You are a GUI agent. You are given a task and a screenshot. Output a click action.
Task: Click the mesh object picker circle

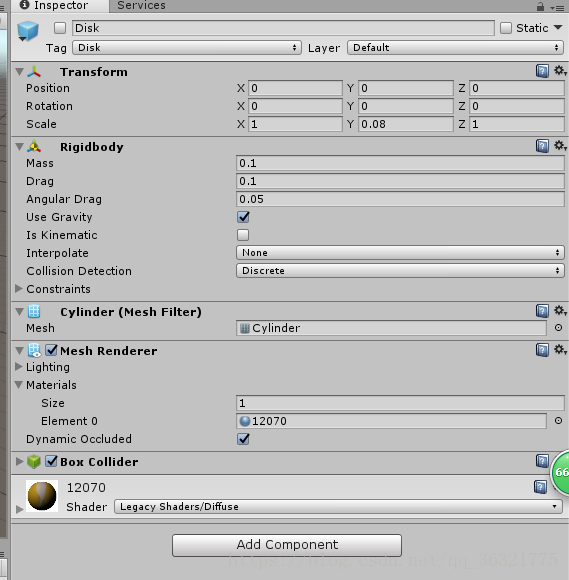(x=558, y=328)
